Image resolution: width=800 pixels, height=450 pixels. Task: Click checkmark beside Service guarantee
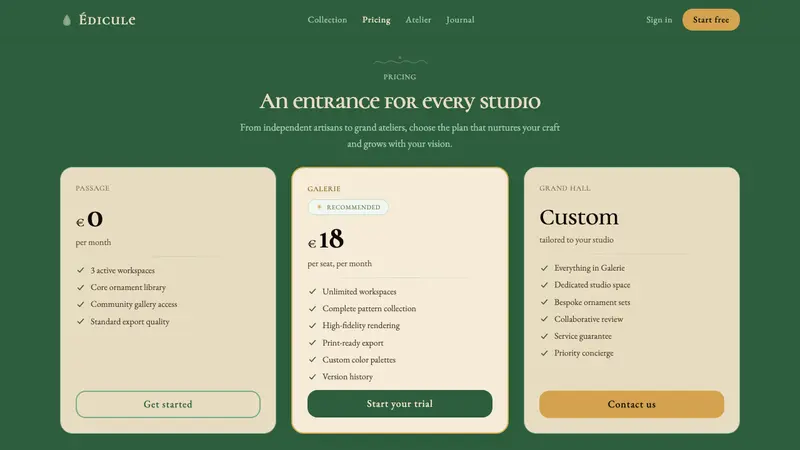pos(544,336)
